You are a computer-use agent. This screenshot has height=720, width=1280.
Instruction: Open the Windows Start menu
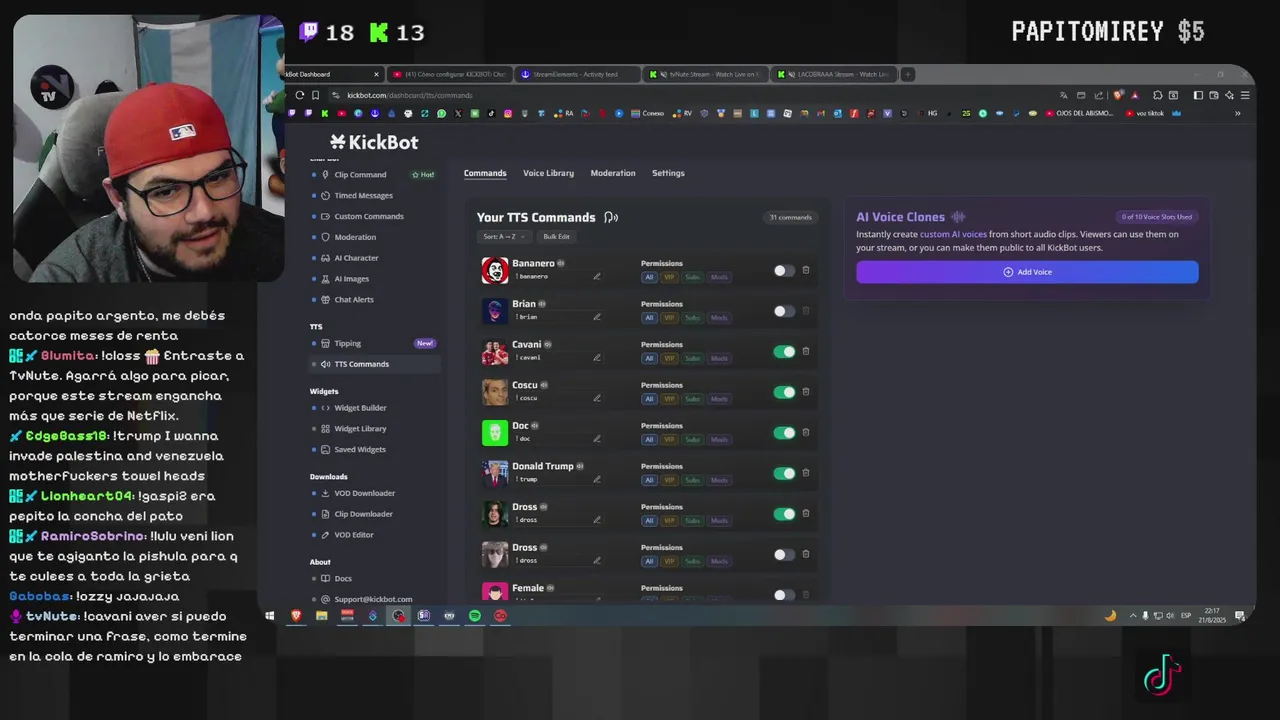(269, 616)
